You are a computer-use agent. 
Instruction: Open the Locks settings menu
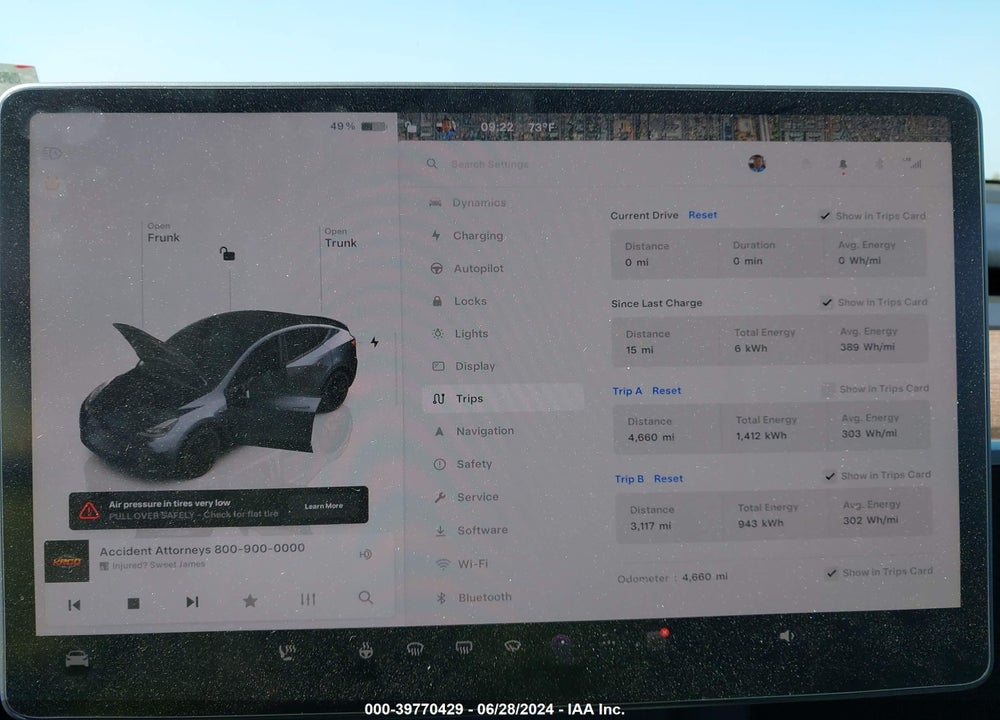pyautogui.click(x=459, y=301)
